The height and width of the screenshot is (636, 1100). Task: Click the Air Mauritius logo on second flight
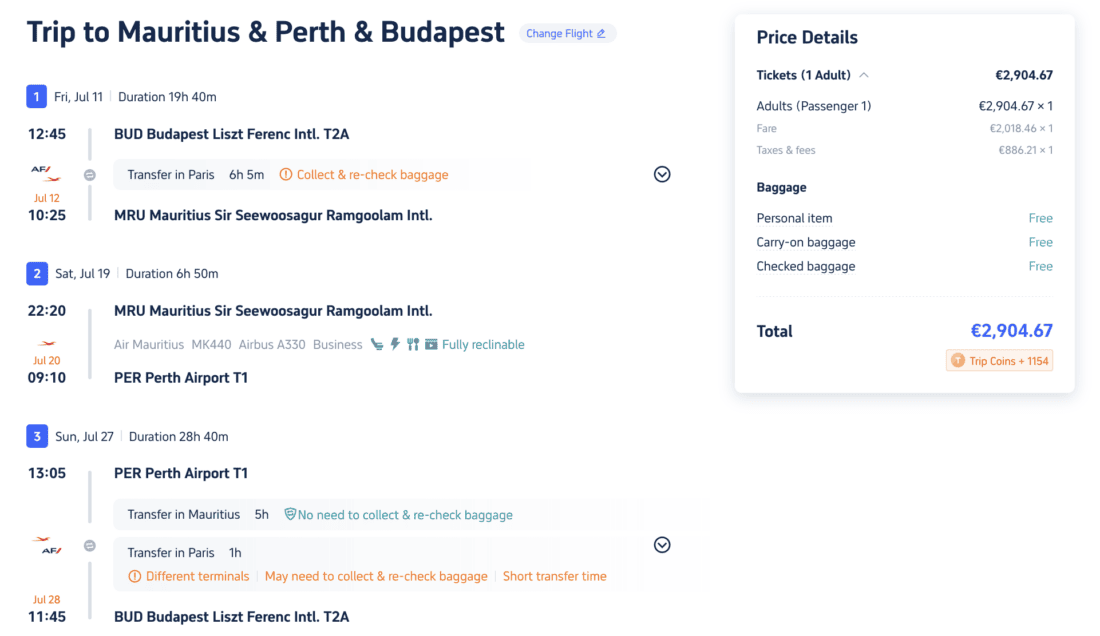coord(47,344)
